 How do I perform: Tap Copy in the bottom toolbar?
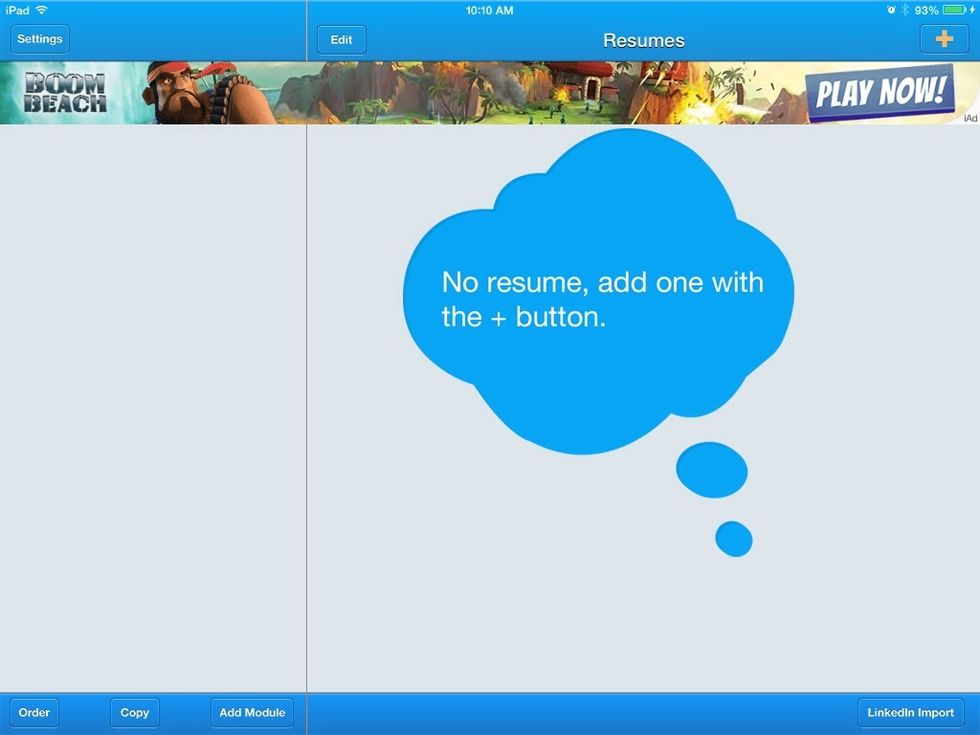click(x=134, y=713)
